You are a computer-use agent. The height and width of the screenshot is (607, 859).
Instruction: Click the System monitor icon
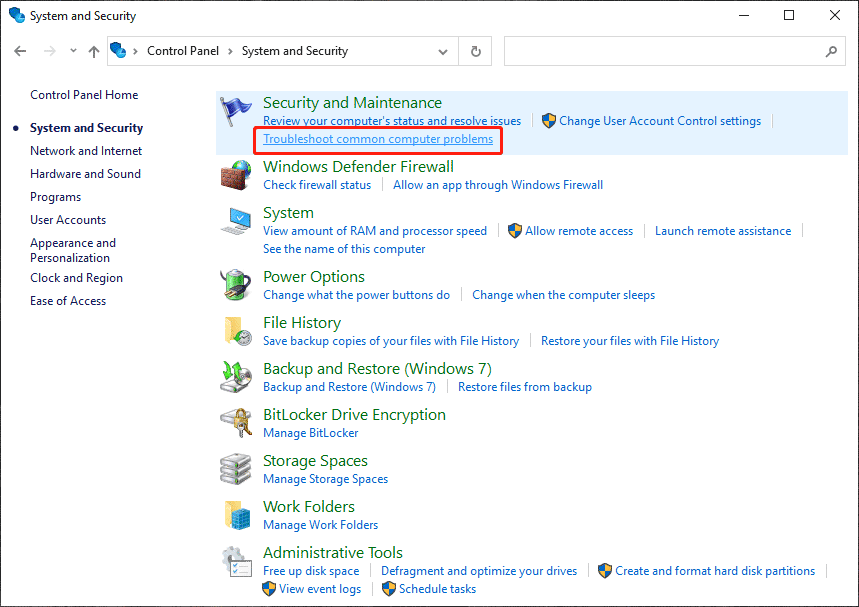(x=236, y=222)
